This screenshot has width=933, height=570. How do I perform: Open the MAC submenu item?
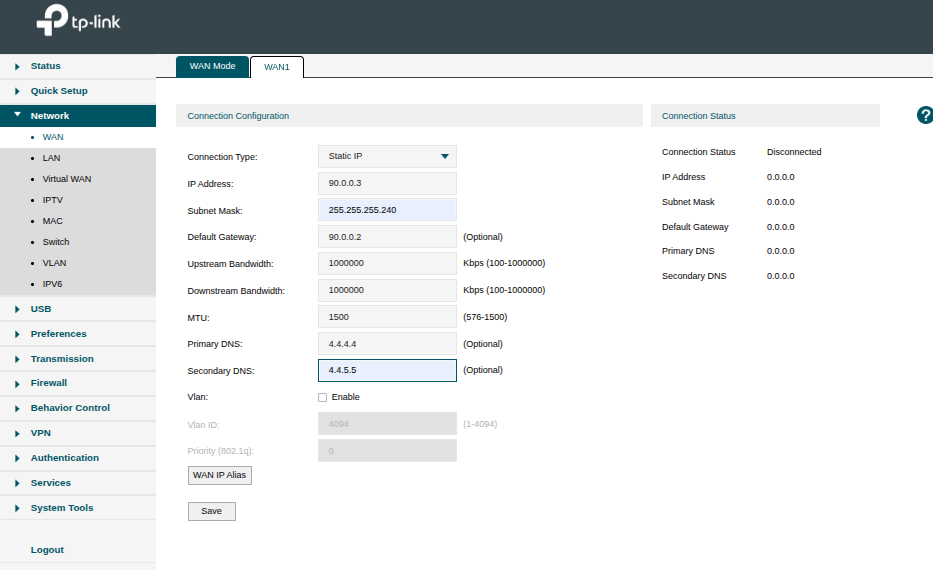tap(52, 221)
